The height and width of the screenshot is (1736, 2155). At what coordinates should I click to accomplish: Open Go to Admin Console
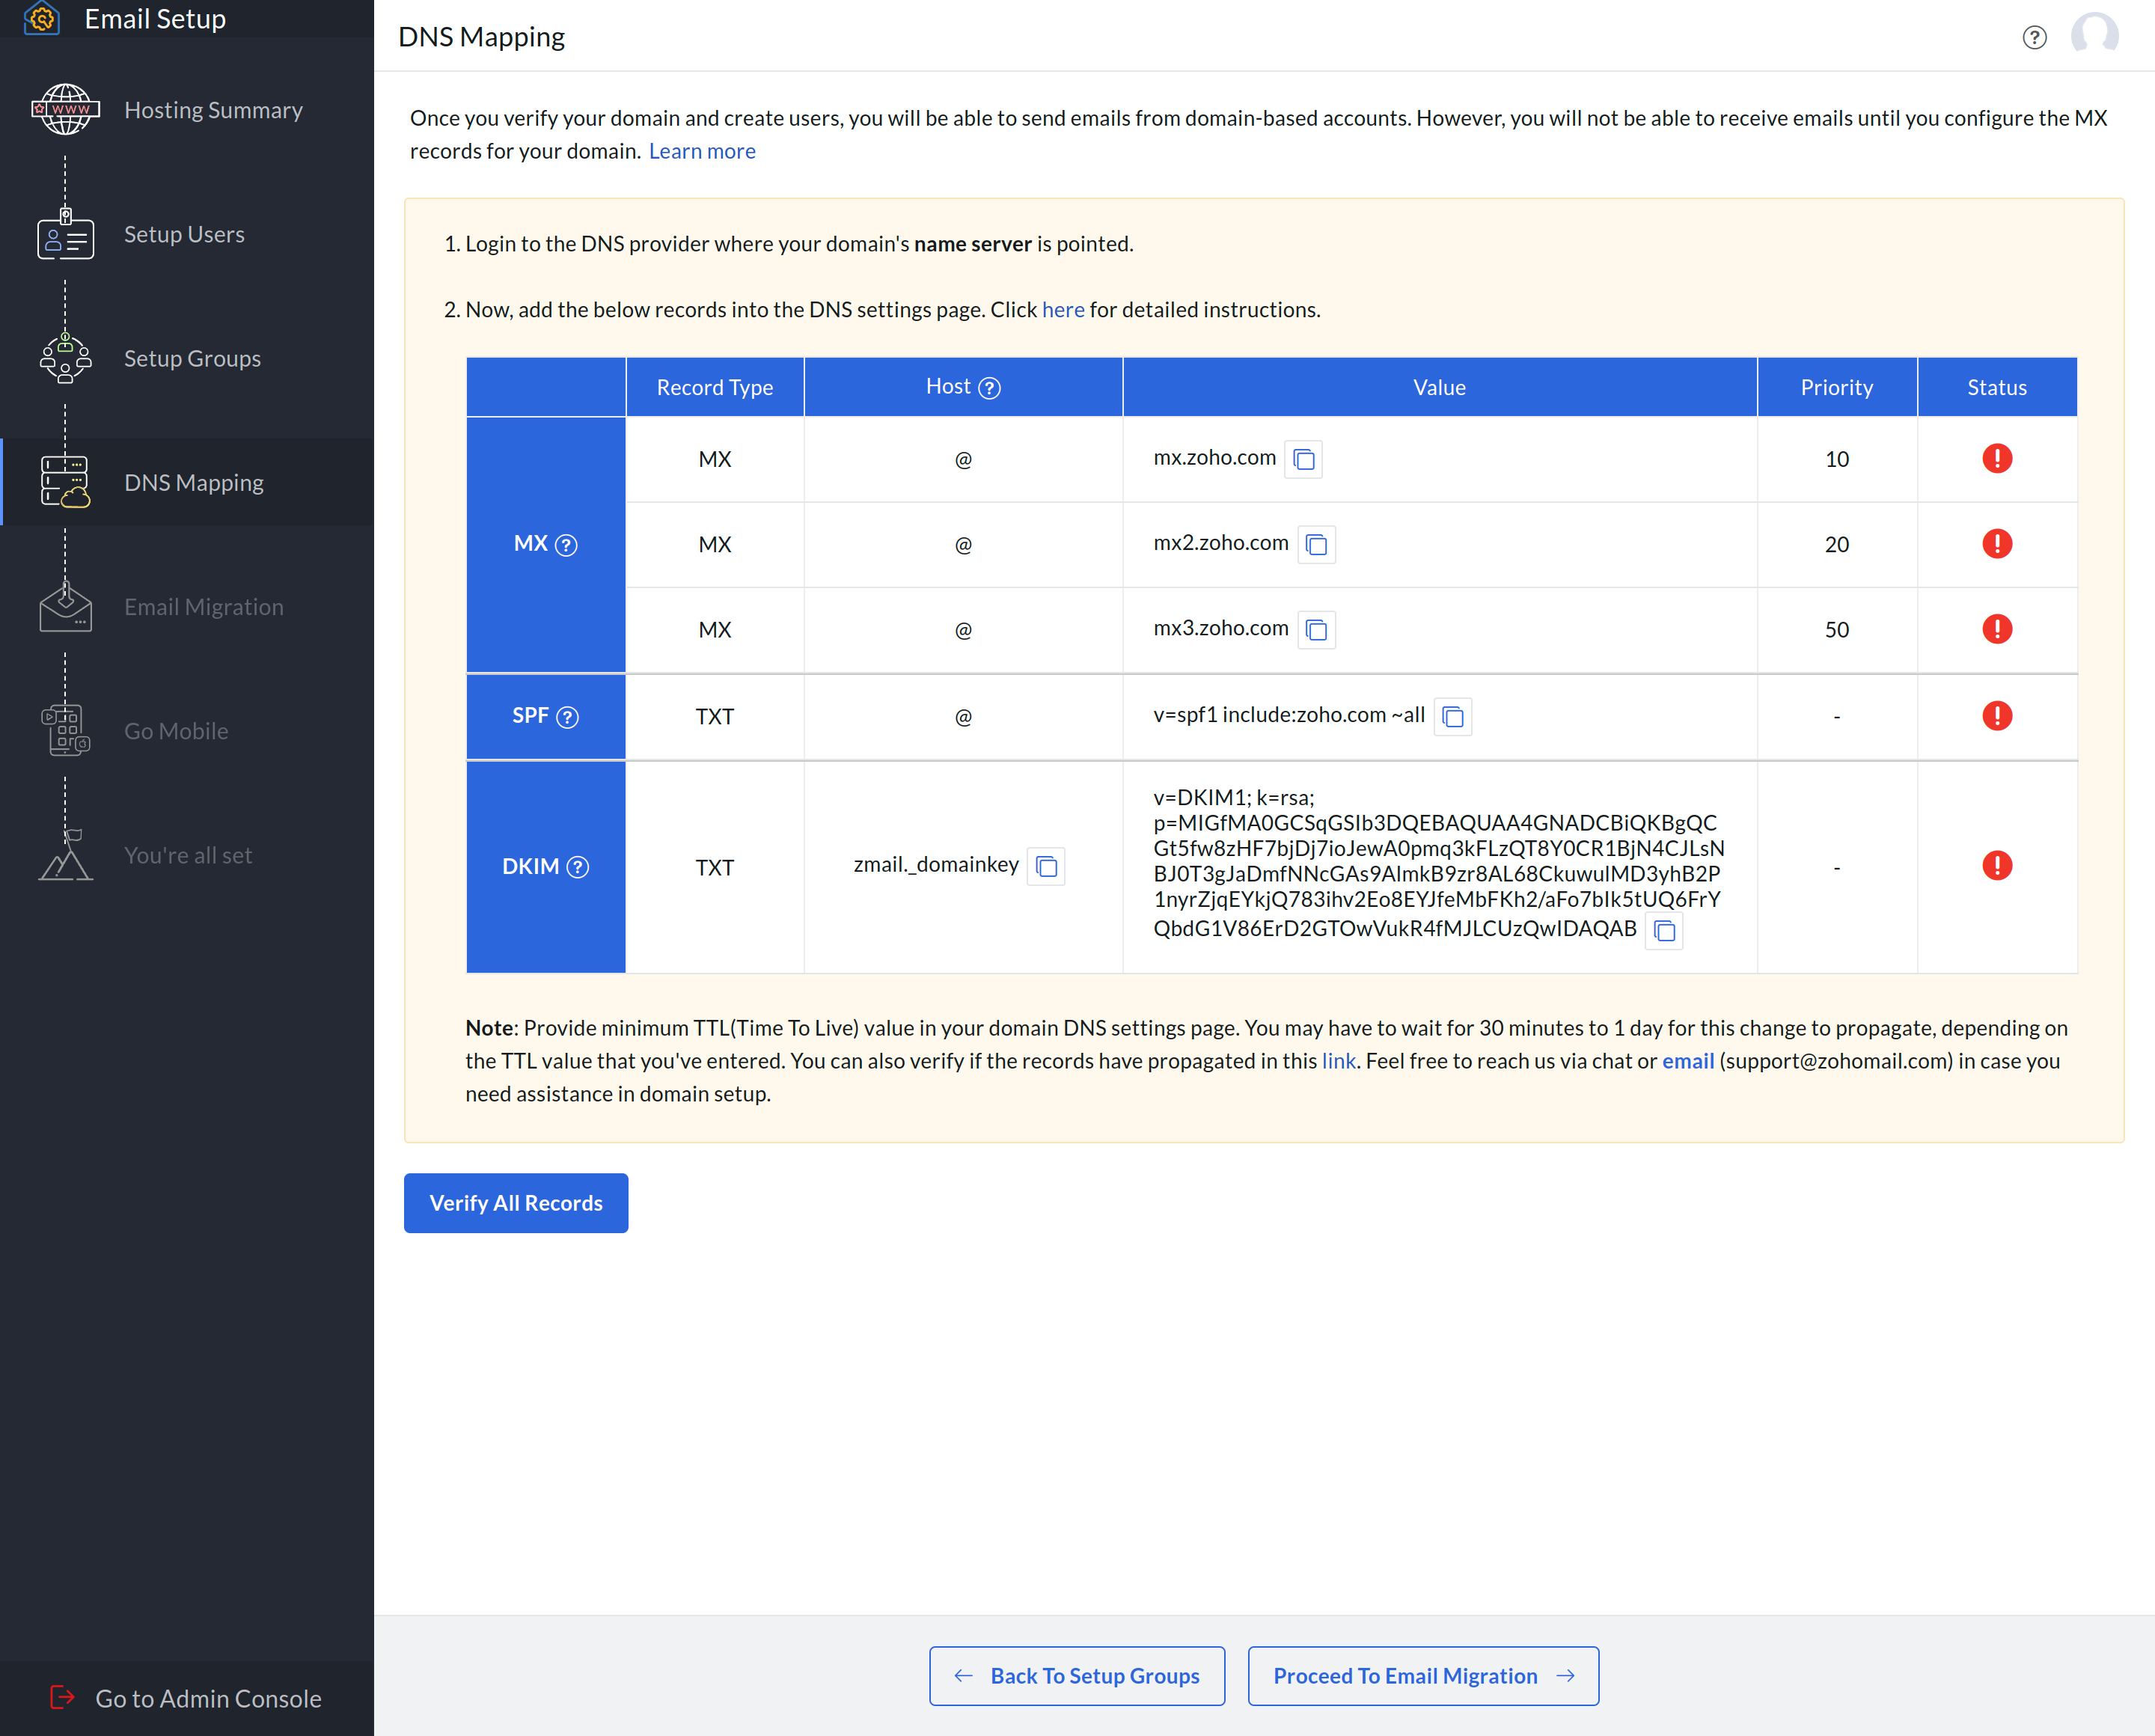(187, 1698)
